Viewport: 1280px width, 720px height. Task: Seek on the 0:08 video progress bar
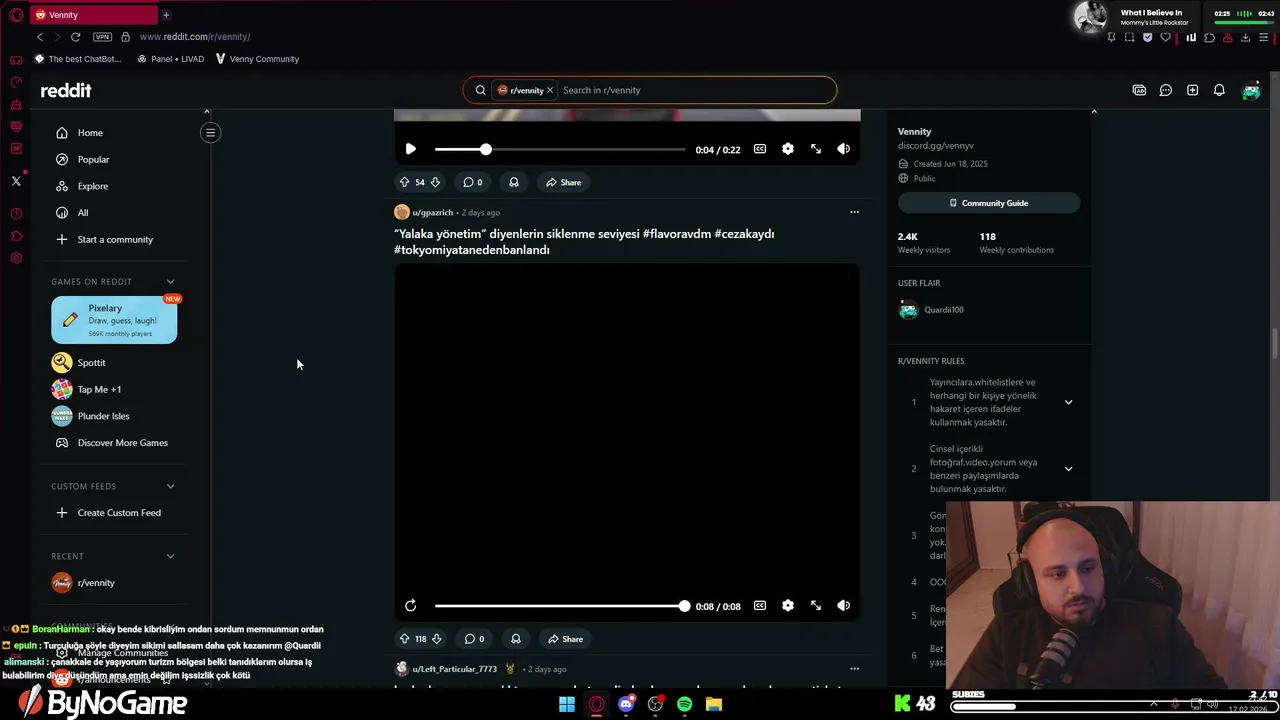pyautogui.click(x=560, y=606)
